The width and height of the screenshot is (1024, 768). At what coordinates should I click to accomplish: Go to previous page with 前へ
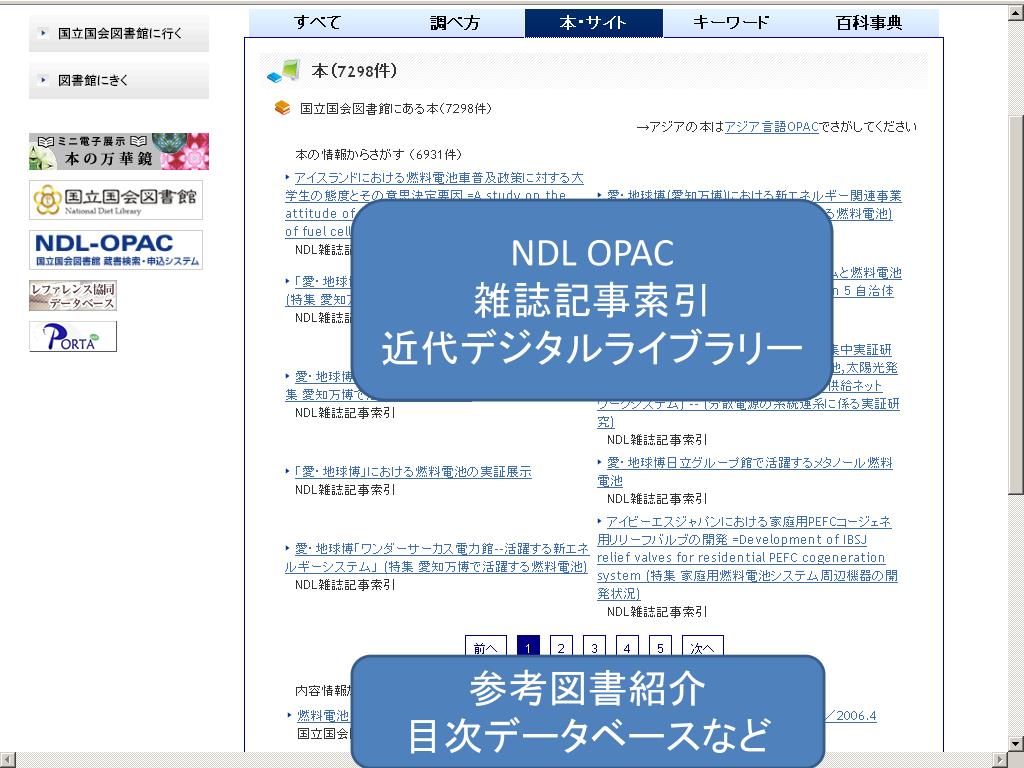485,647
